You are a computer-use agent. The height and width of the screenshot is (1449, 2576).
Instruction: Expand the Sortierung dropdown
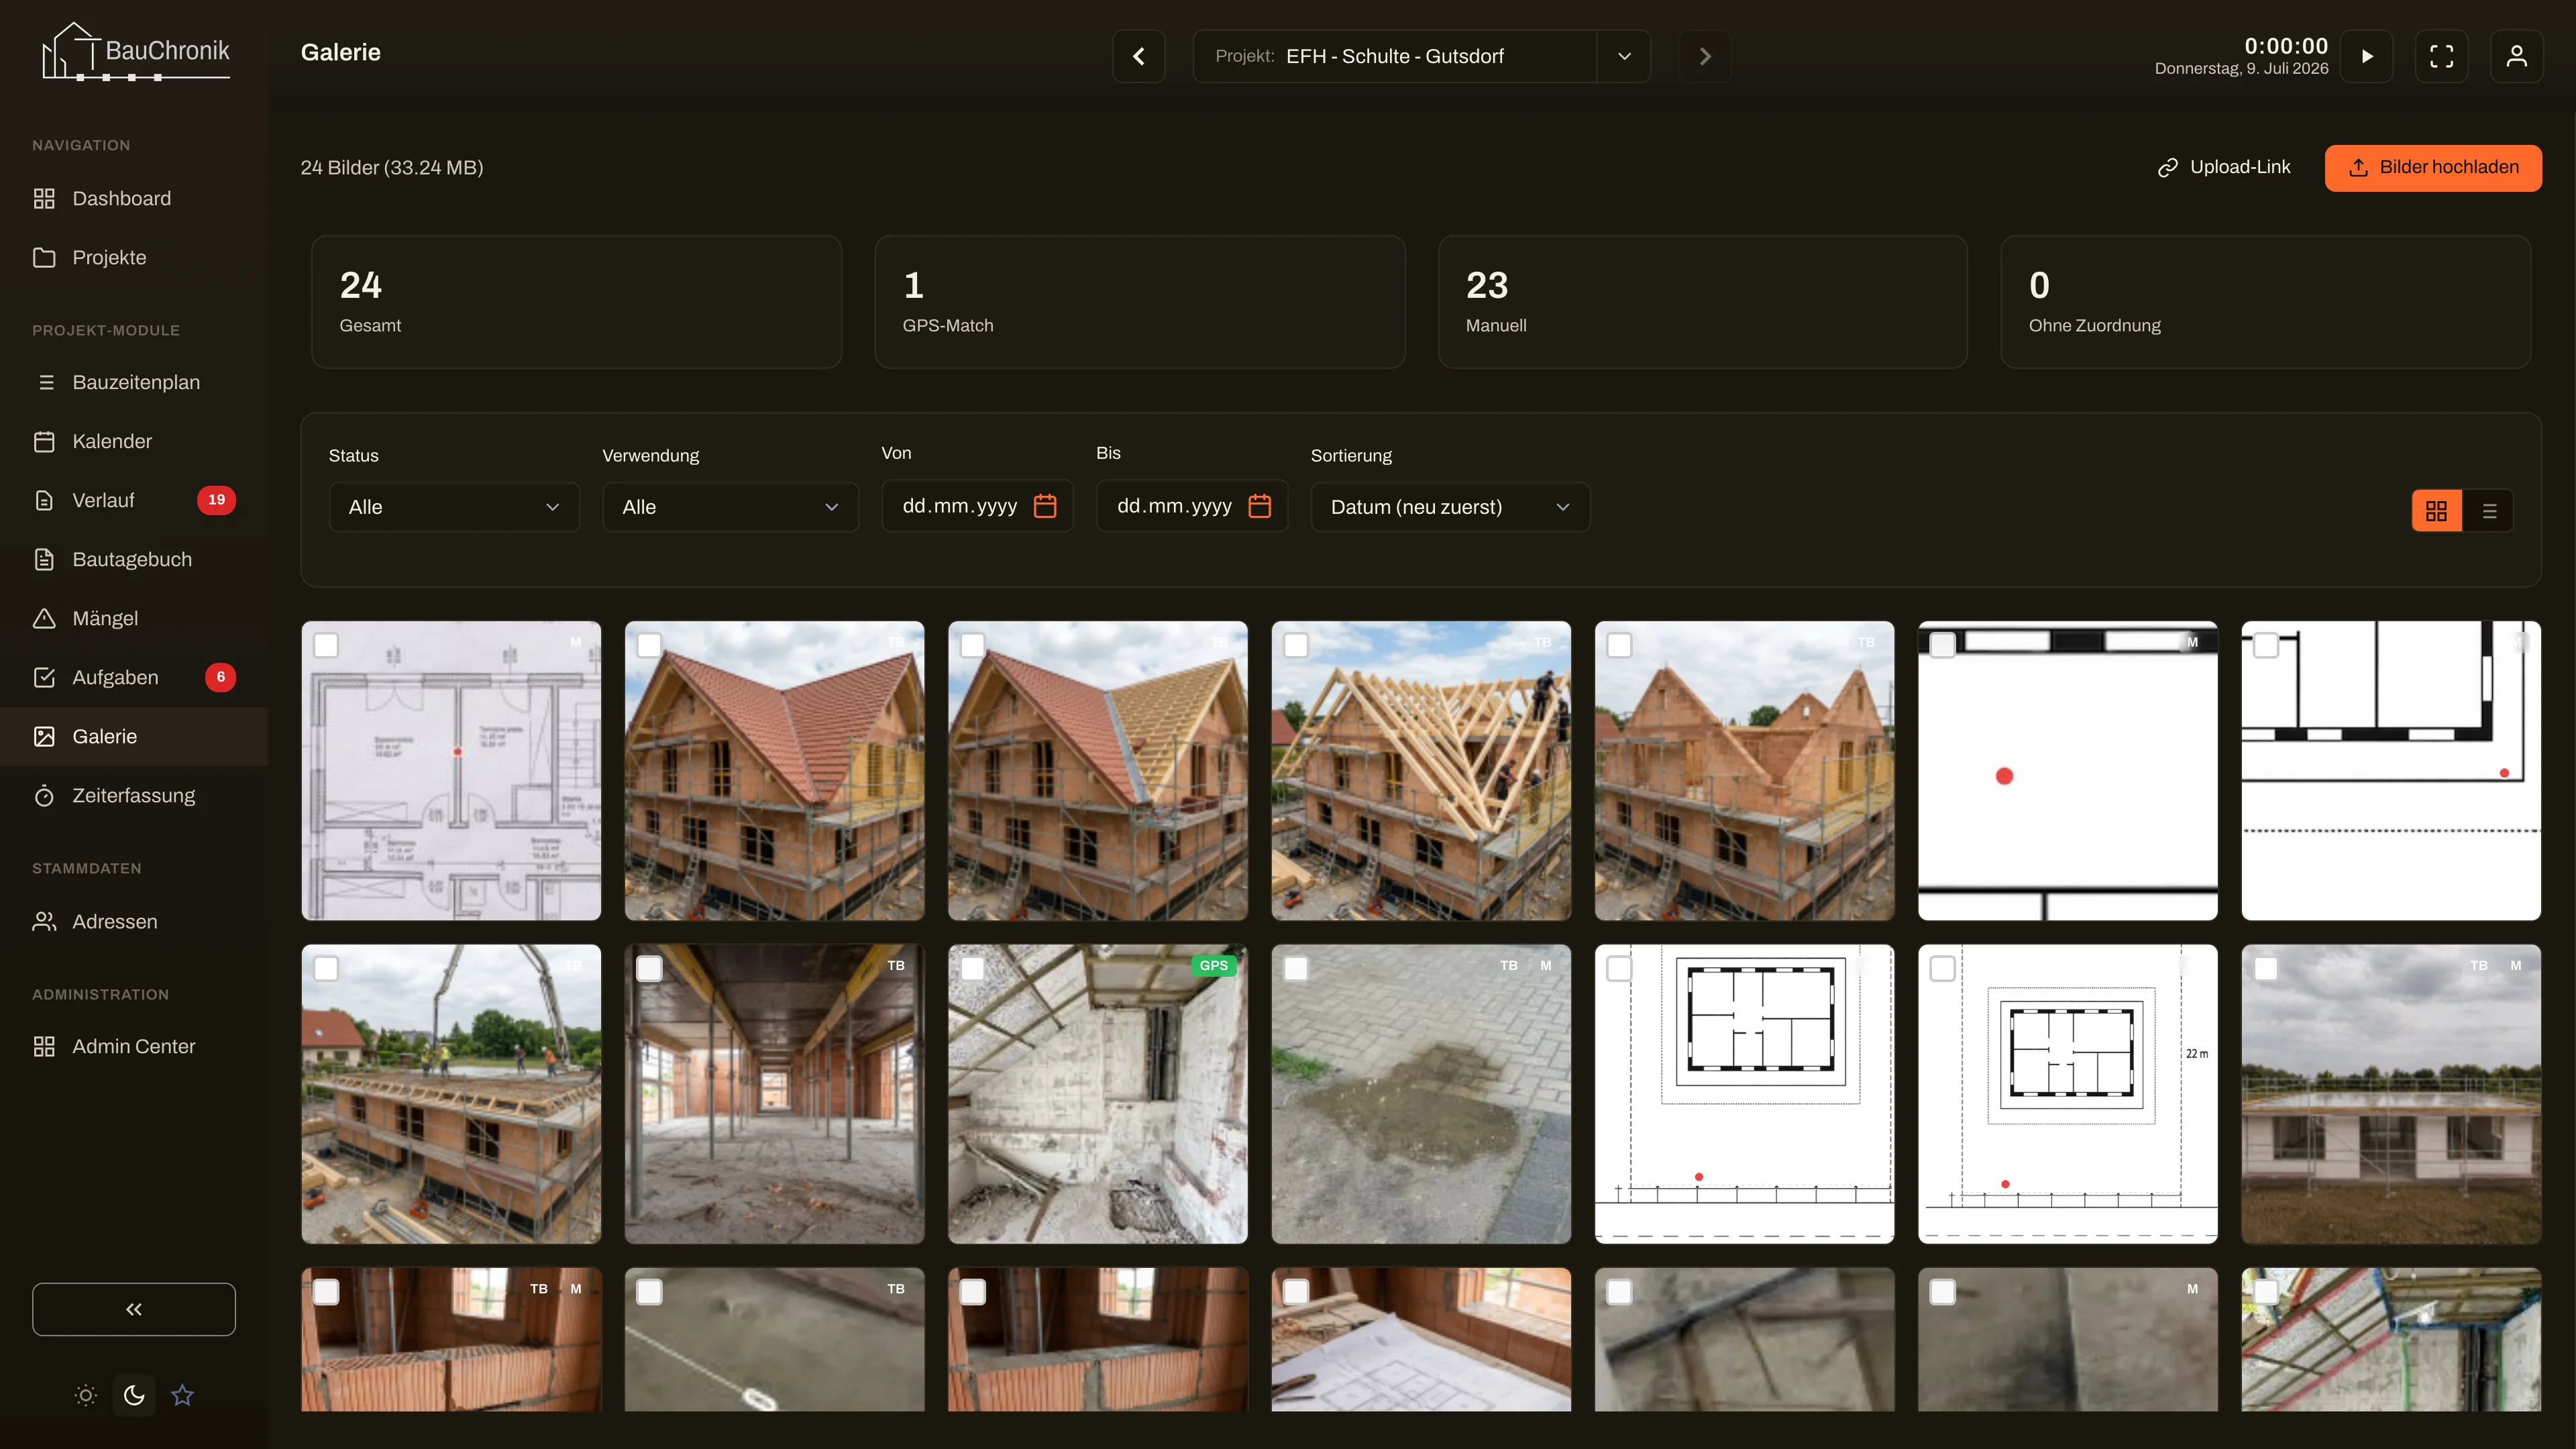click(1450, 507)
